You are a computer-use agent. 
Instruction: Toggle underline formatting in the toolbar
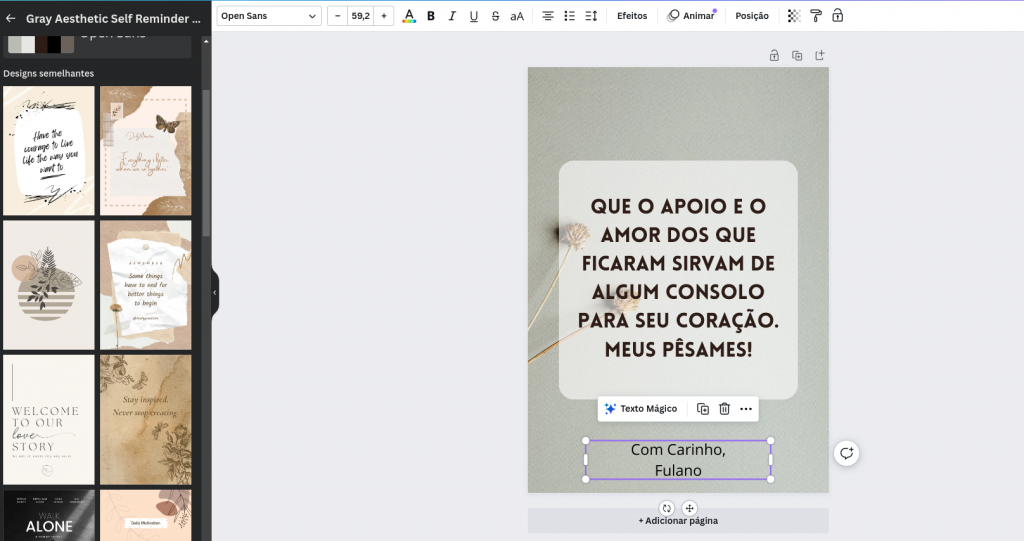click(474, 16)
